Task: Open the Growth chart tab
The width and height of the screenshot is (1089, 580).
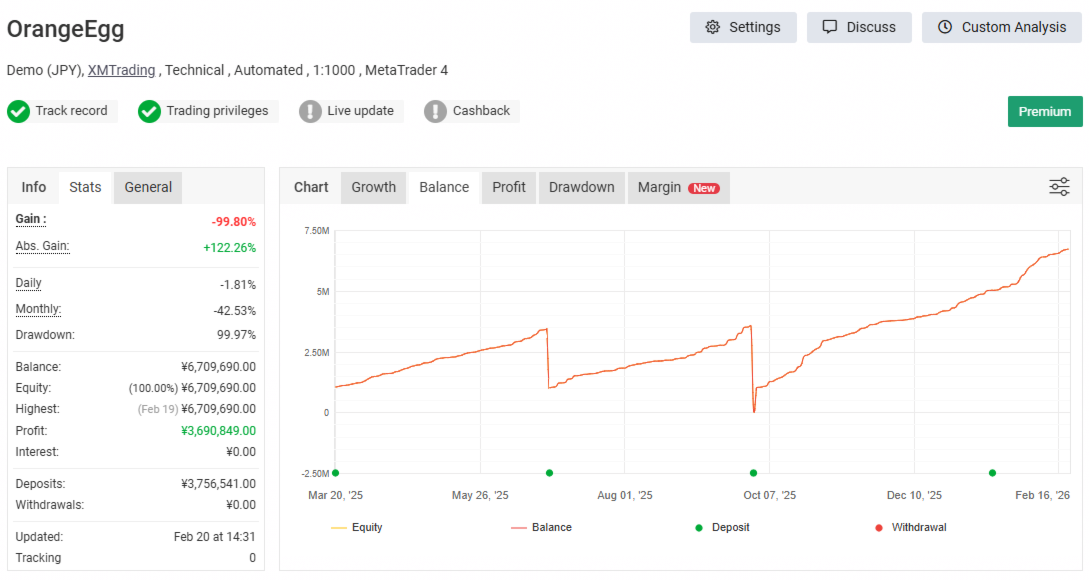Action: pos(374,188)
